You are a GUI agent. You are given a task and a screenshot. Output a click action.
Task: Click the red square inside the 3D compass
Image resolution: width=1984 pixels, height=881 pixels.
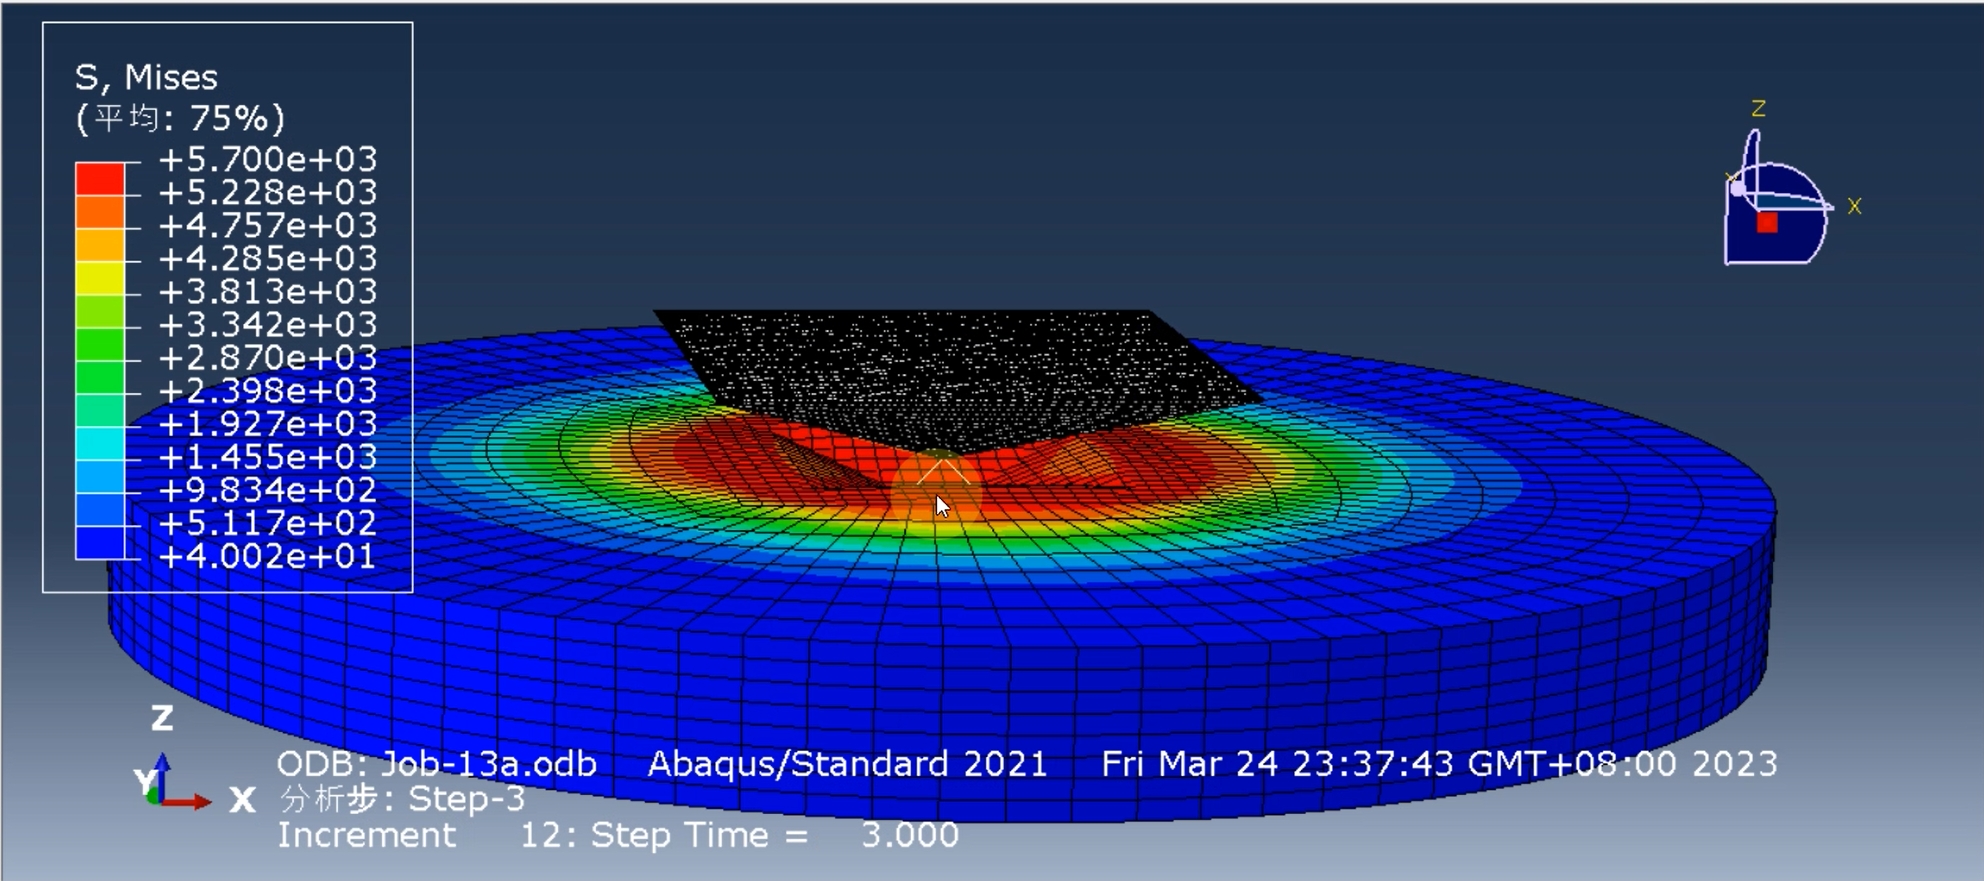(1767, 222)
